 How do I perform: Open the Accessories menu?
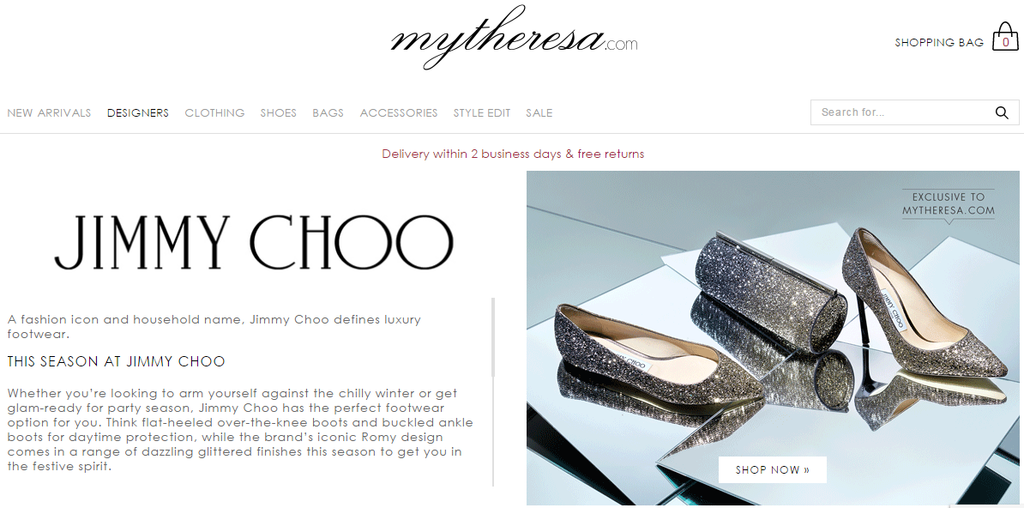coord(398,113)
